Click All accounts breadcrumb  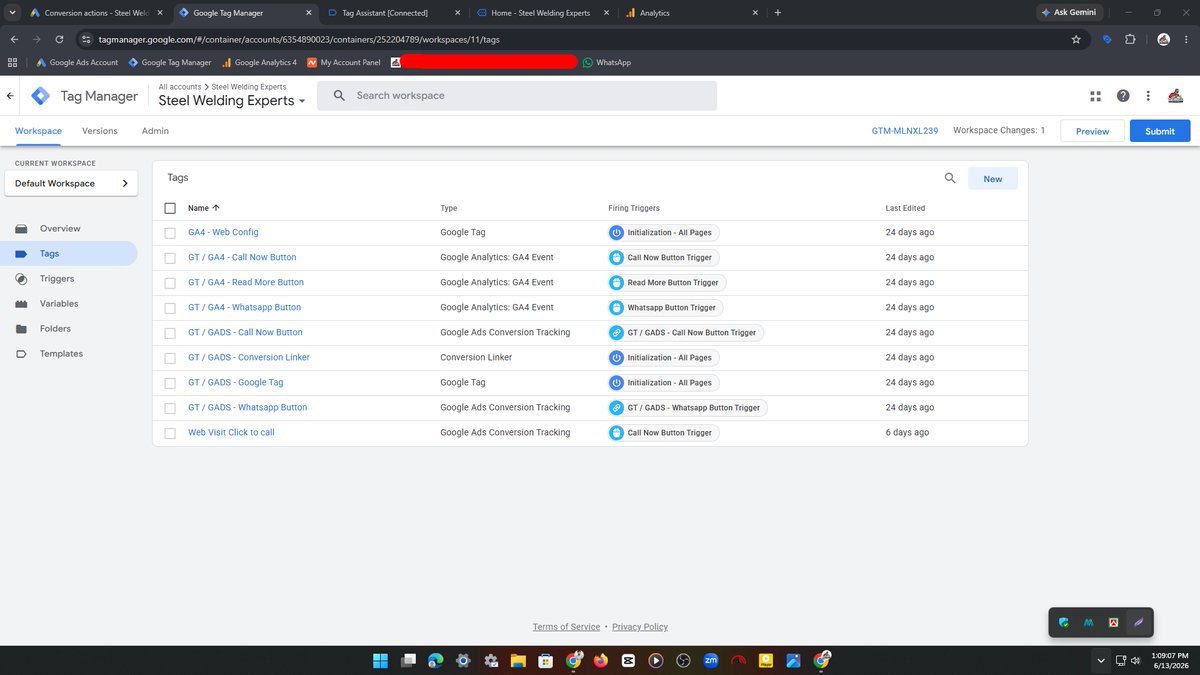(179, 87)
